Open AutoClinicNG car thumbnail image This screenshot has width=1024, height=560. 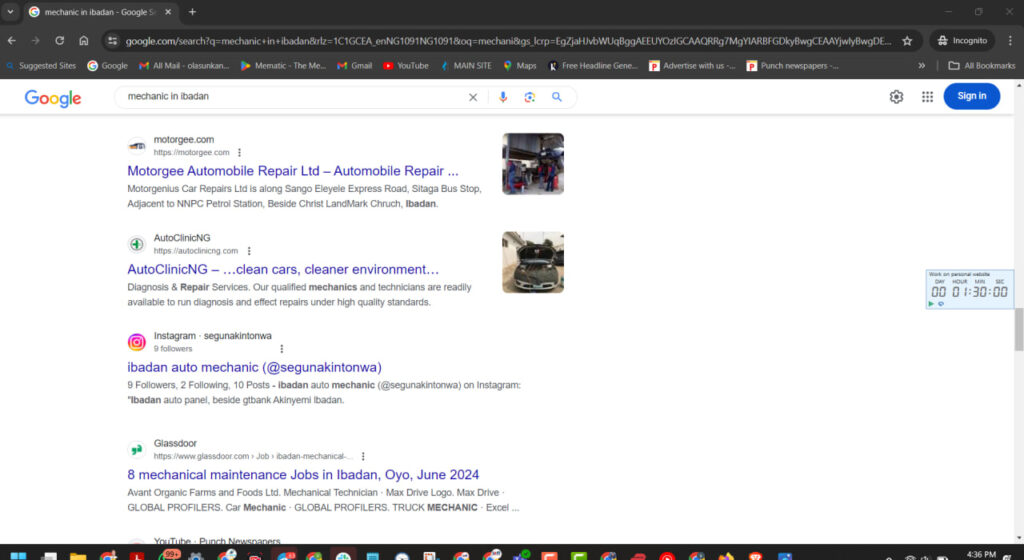[x=533, y=262]
